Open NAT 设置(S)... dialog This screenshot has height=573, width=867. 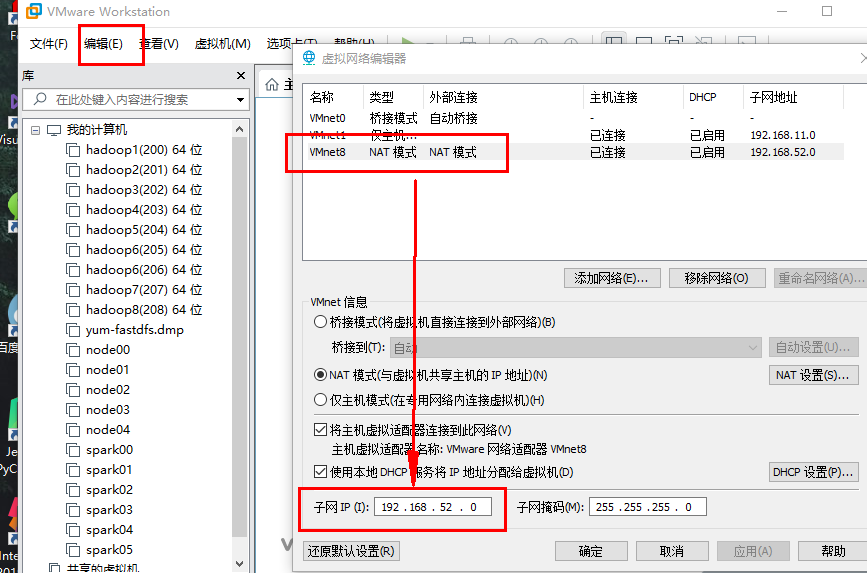click(813, 375)
